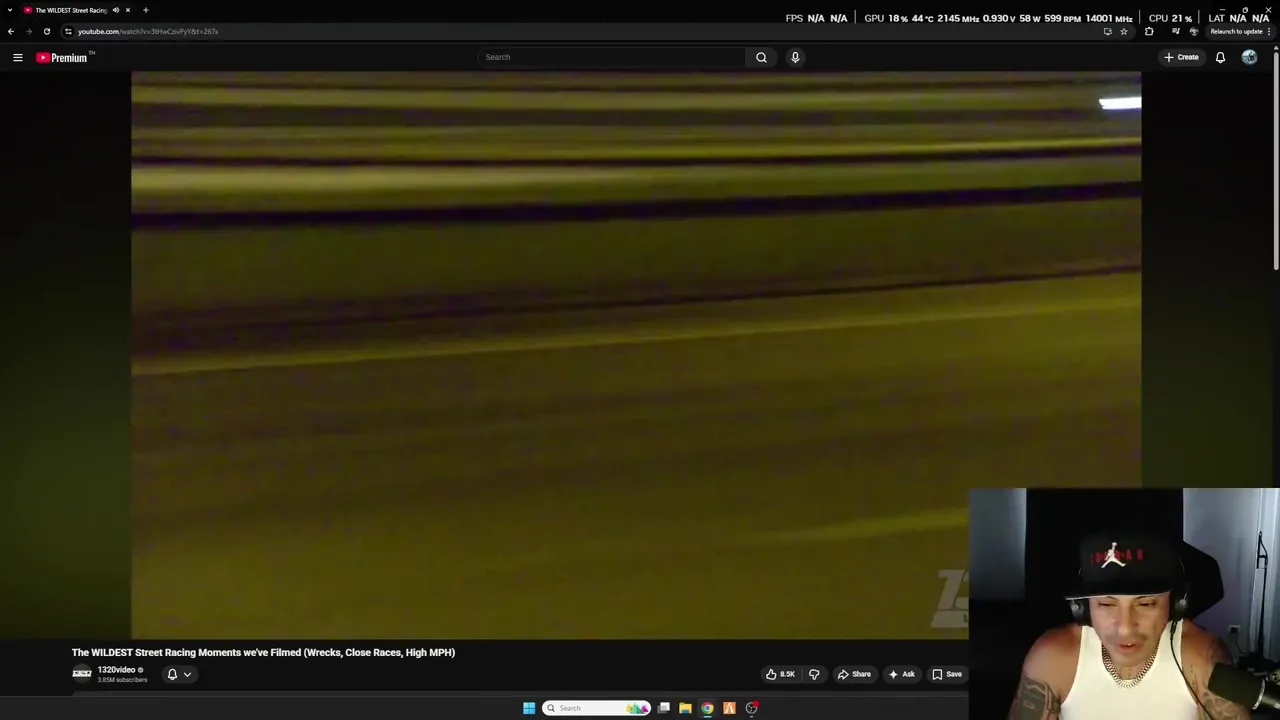
Task: Mute the tab via its speaker icon
Action: click(x=116, y=10)
